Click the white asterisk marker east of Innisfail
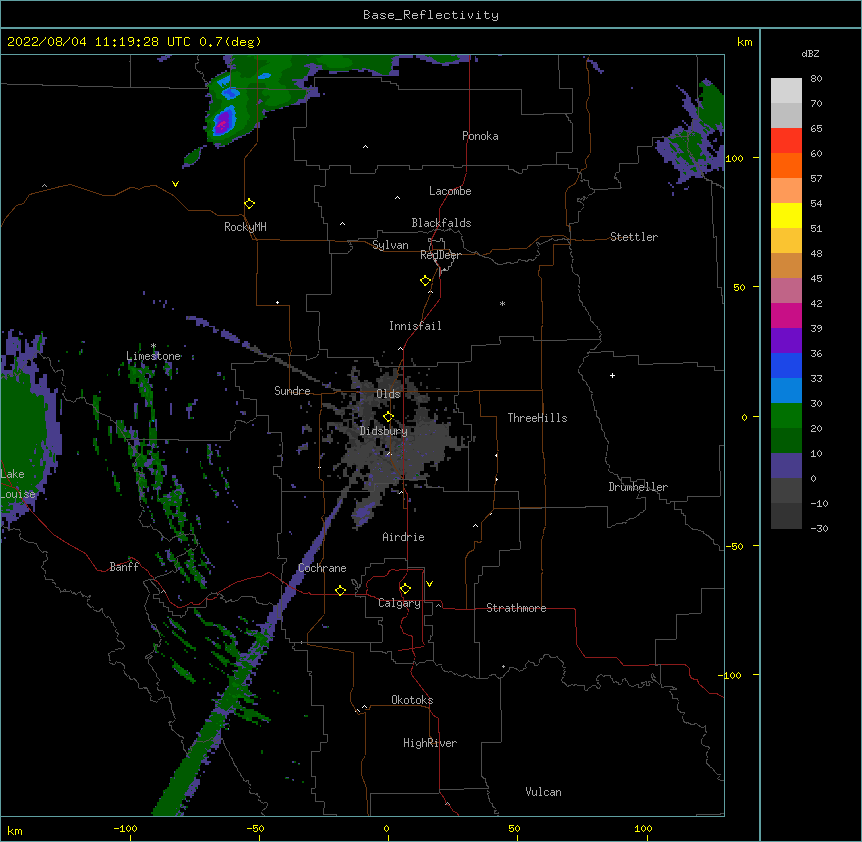Image resolution: width=862 pixels, height=842 pixels. pyautogui.click(x=502, y=303)
